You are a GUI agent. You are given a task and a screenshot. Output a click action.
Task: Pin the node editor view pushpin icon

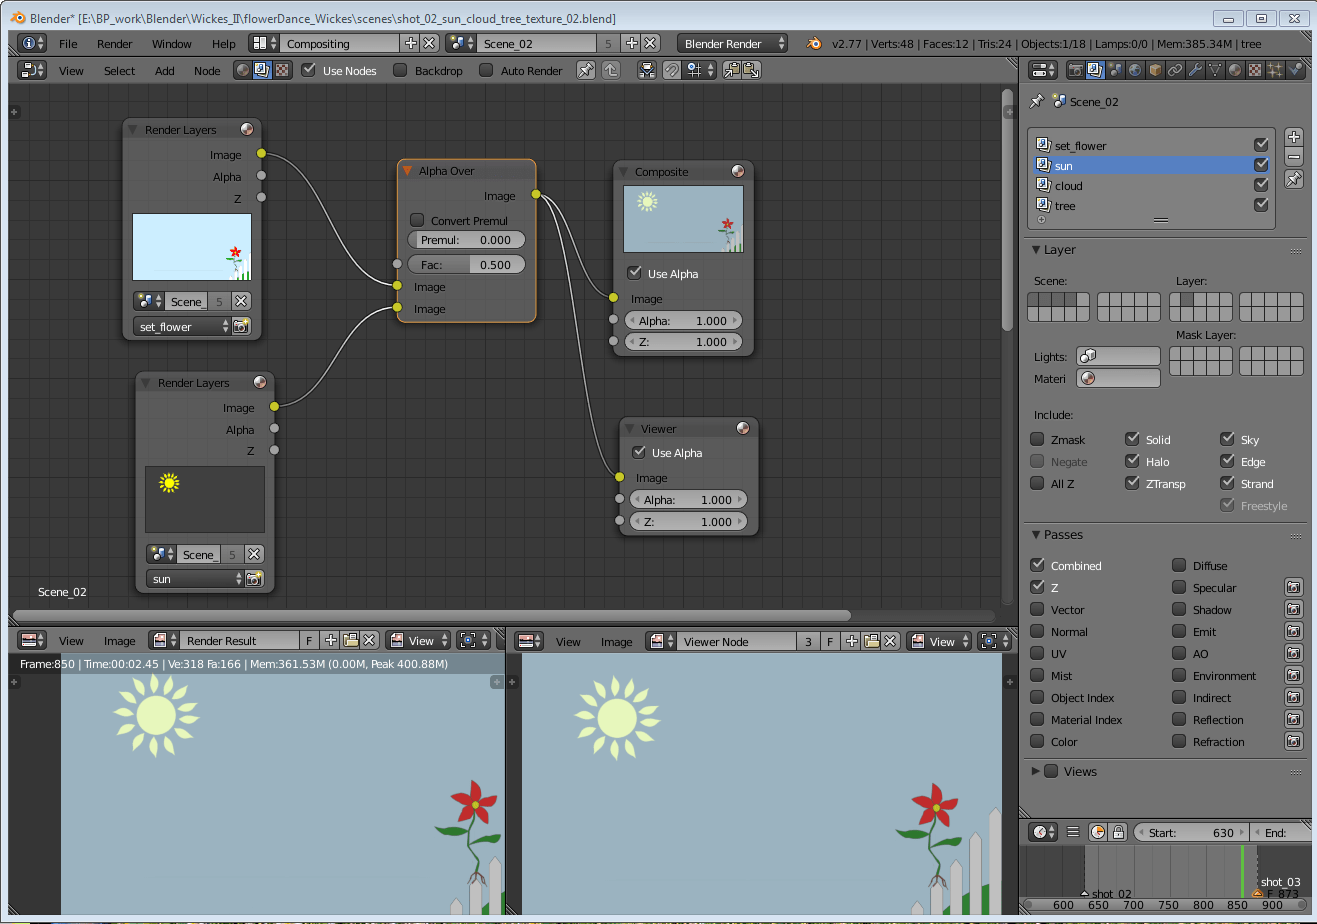[x=586, y=70]
